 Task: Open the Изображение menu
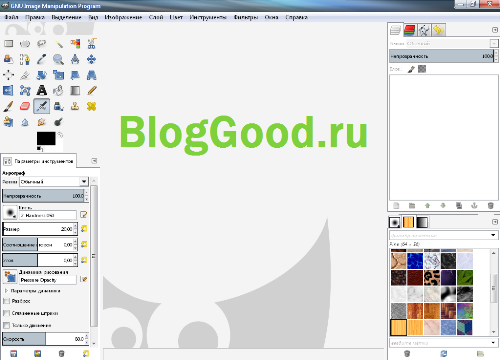point(123,17)
